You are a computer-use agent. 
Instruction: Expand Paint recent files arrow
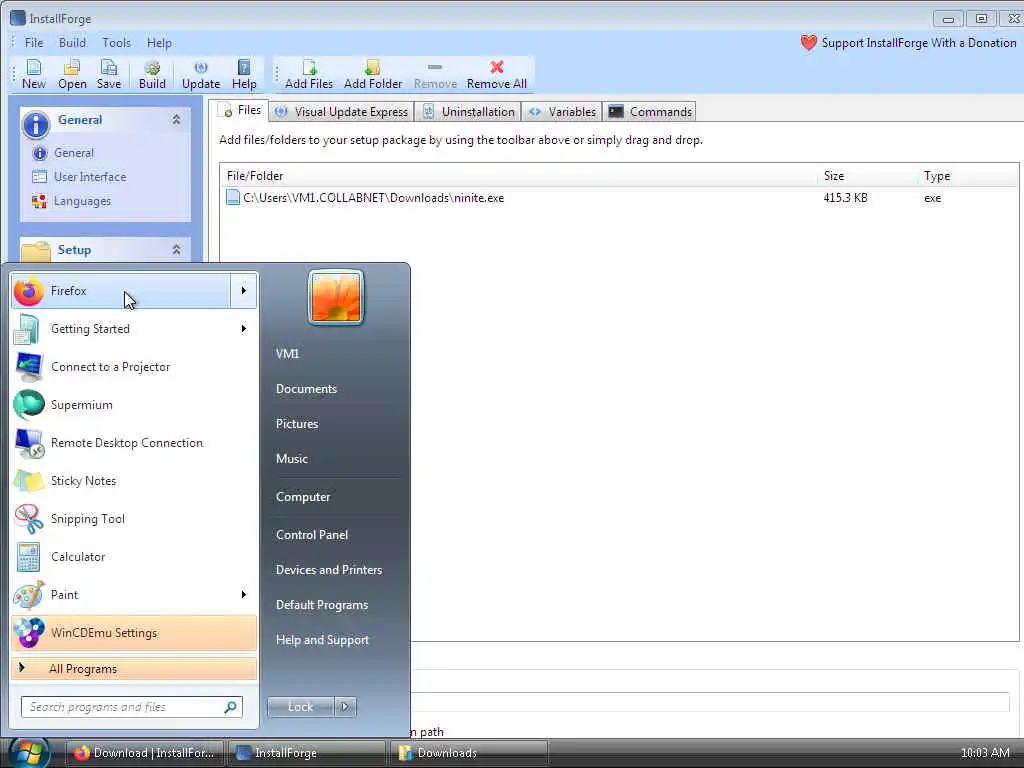244,594
